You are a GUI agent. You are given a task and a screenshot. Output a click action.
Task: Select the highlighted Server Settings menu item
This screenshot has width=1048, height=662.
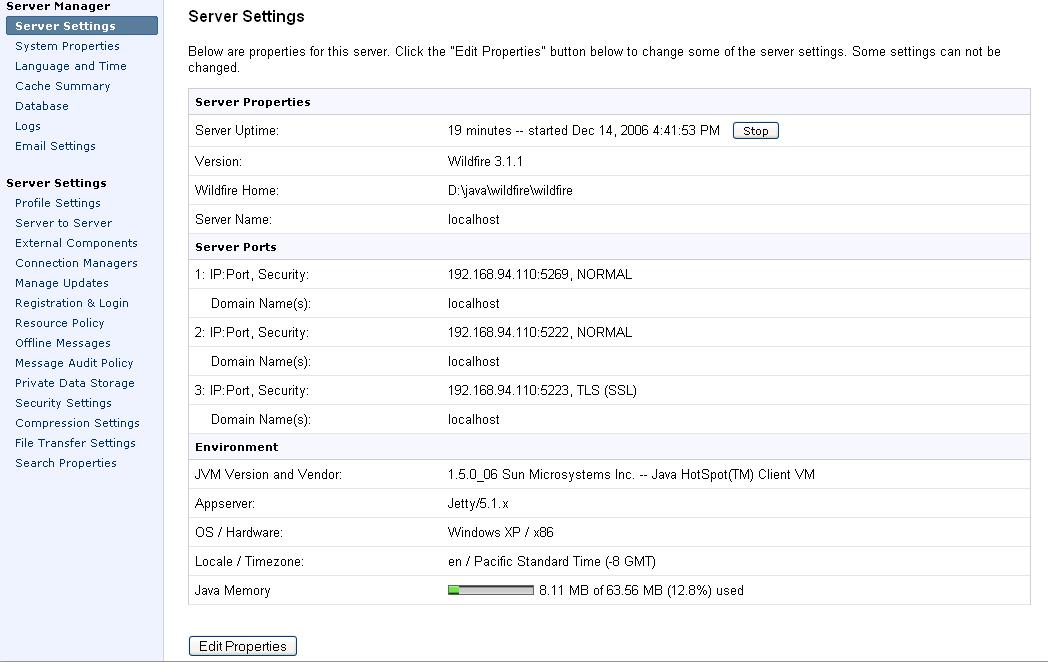click(65, 26)
